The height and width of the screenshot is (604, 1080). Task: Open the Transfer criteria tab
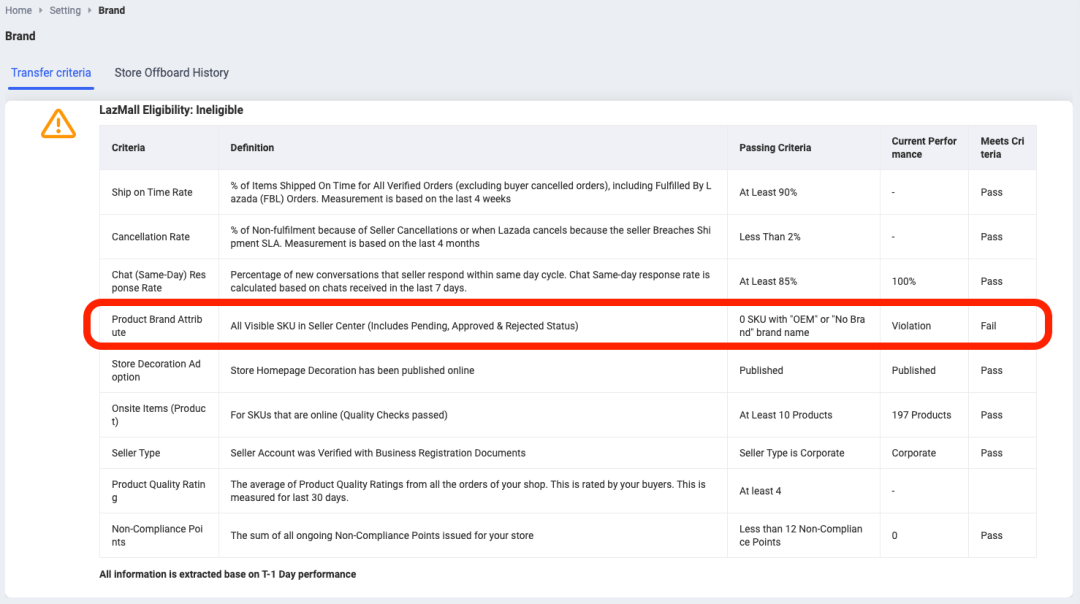pos(51,73)
